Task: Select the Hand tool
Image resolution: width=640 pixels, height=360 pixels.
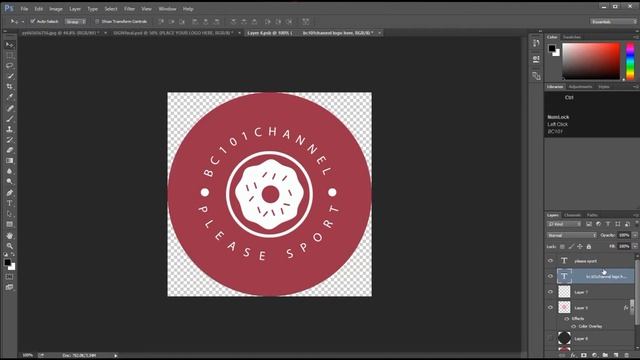Action: (10, 236)
